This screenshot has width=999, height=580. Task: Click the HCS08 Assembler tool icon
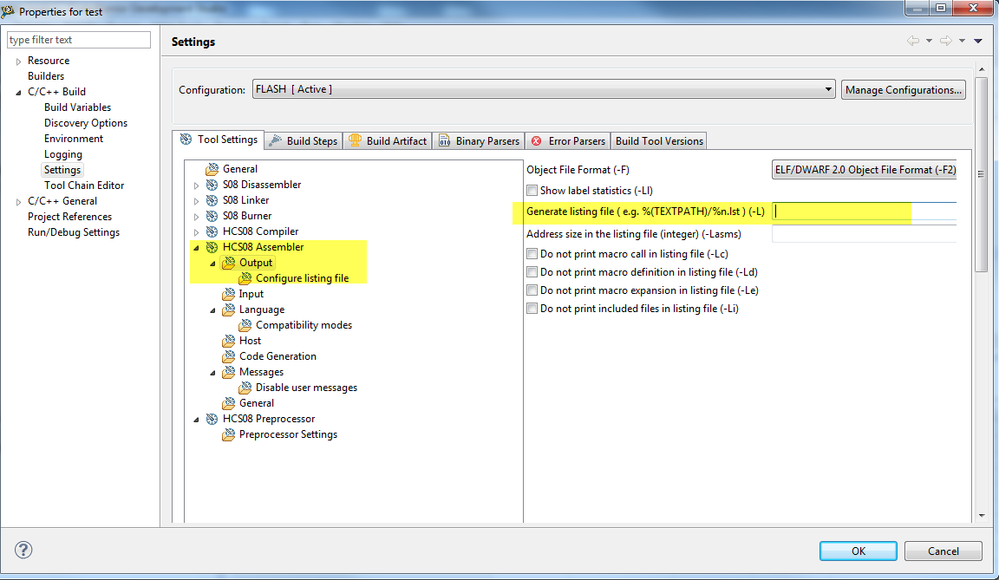(212, 247)
